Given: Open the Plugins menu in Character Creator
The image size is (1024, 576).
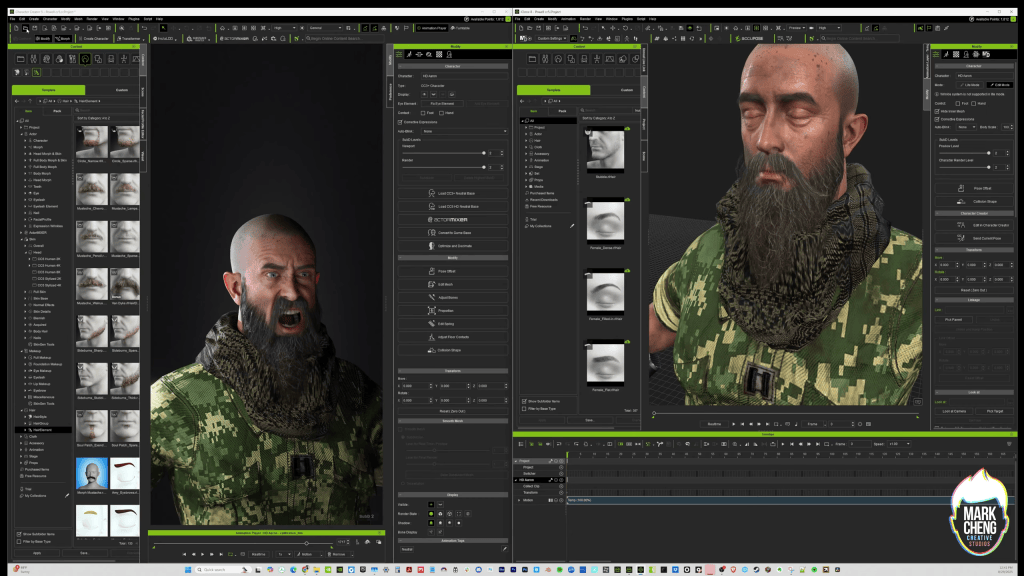Looking at the screenshot, I should tap(134, 19).
